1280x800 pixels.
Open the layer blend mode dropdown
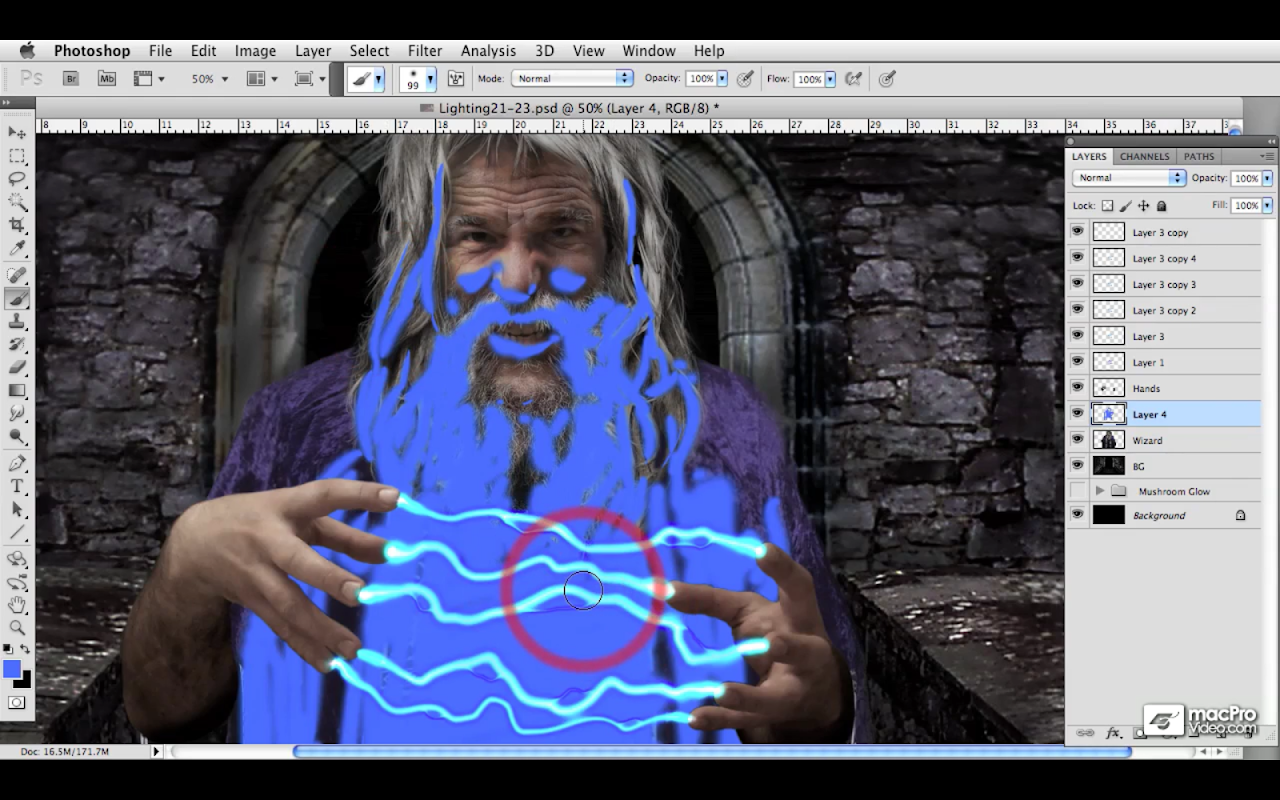coord(1128,178)
